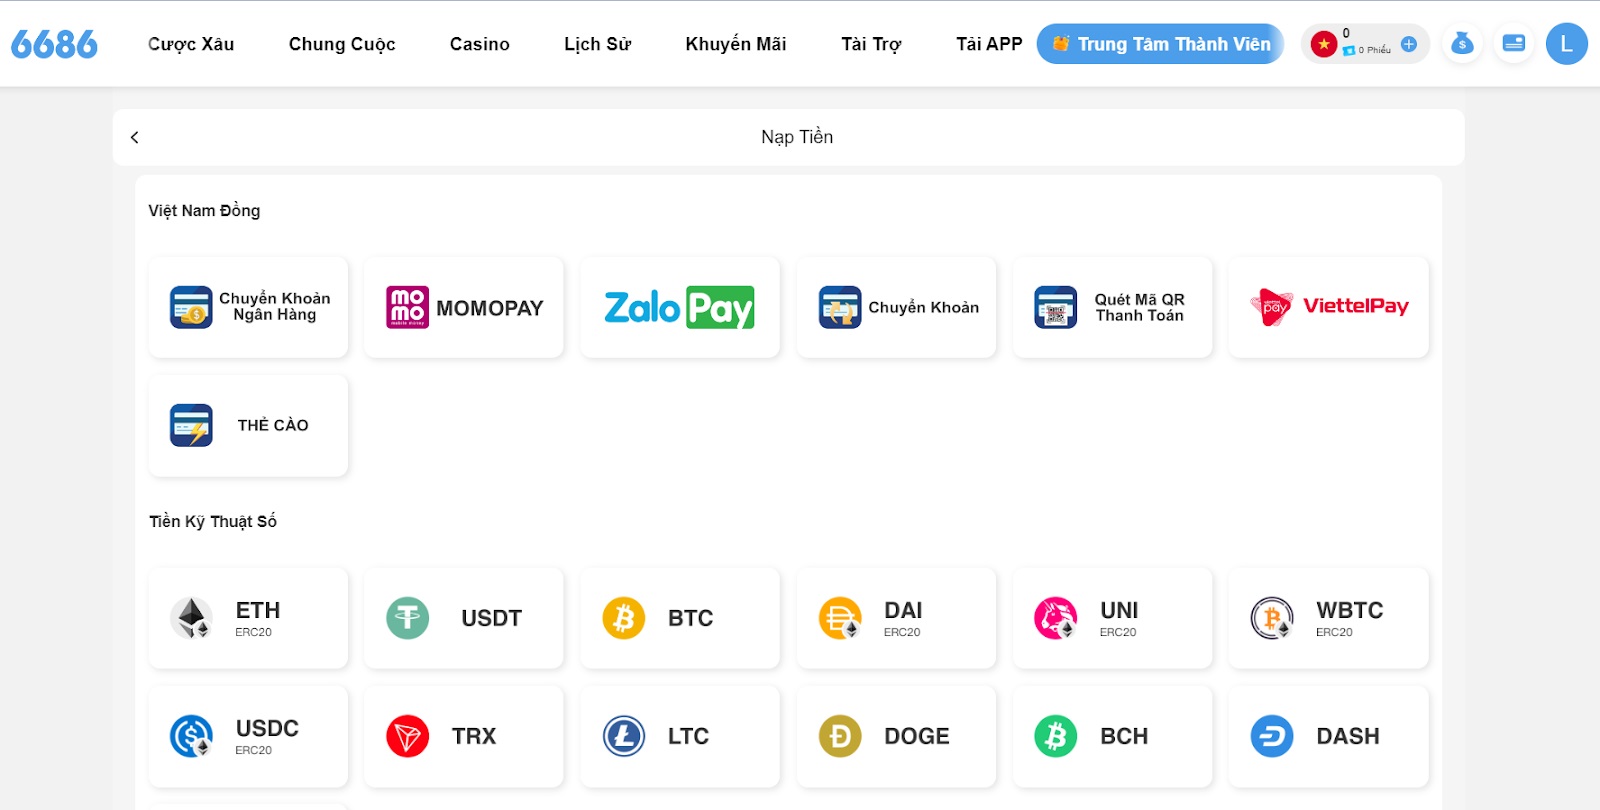Open the Casino menu item
The image size is (1600, 810).
(x=480, y=44)
